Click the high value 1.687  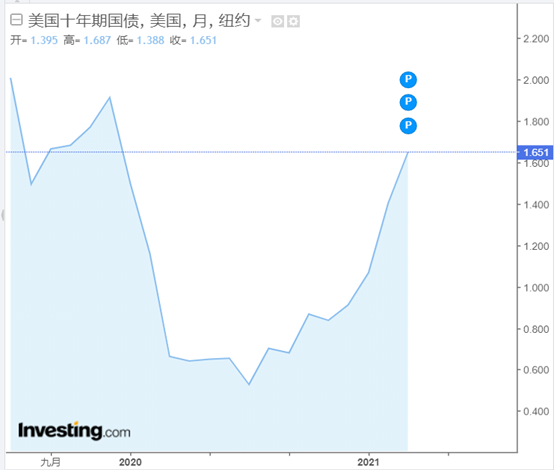point(98,40)
